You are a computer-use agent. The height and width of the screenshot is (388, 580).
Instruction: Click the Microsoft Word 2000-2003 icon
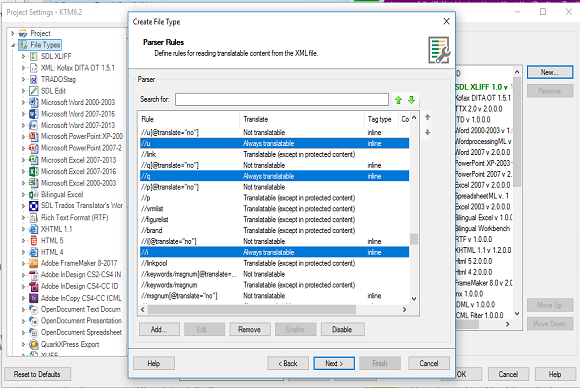pos(34,102)
